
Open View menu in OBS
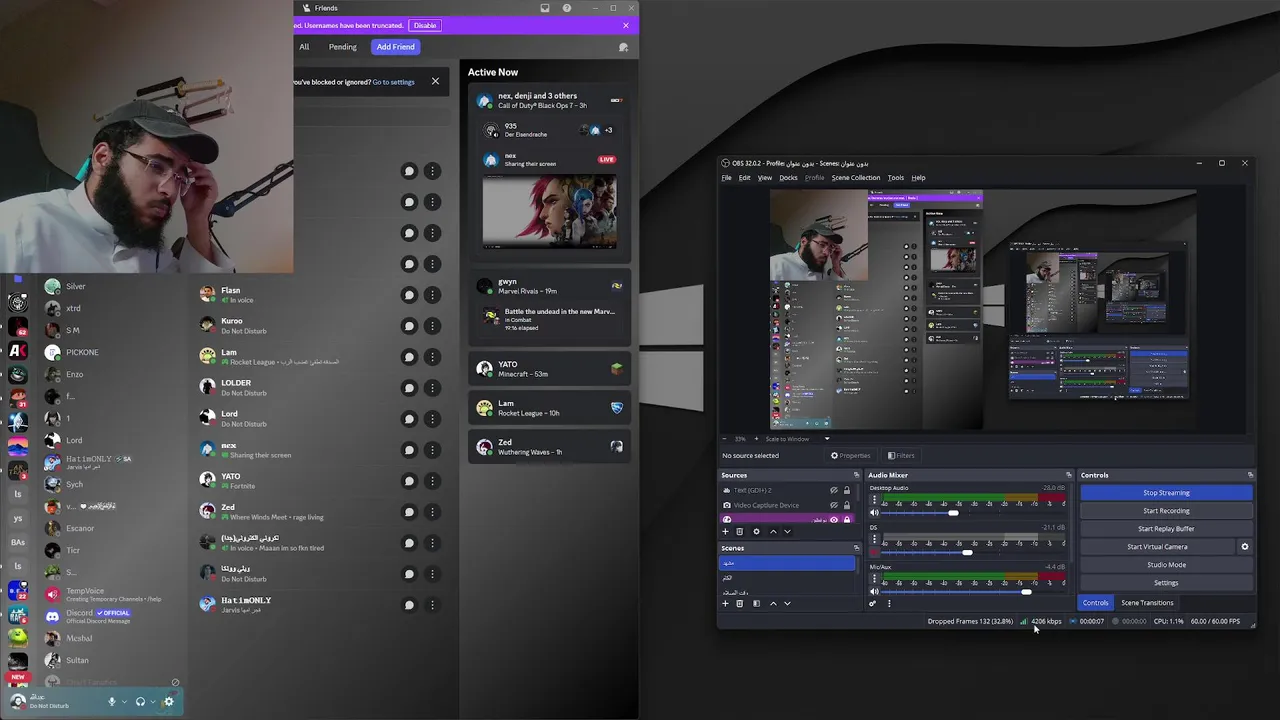pyautogui.click(x=765, y=178)
